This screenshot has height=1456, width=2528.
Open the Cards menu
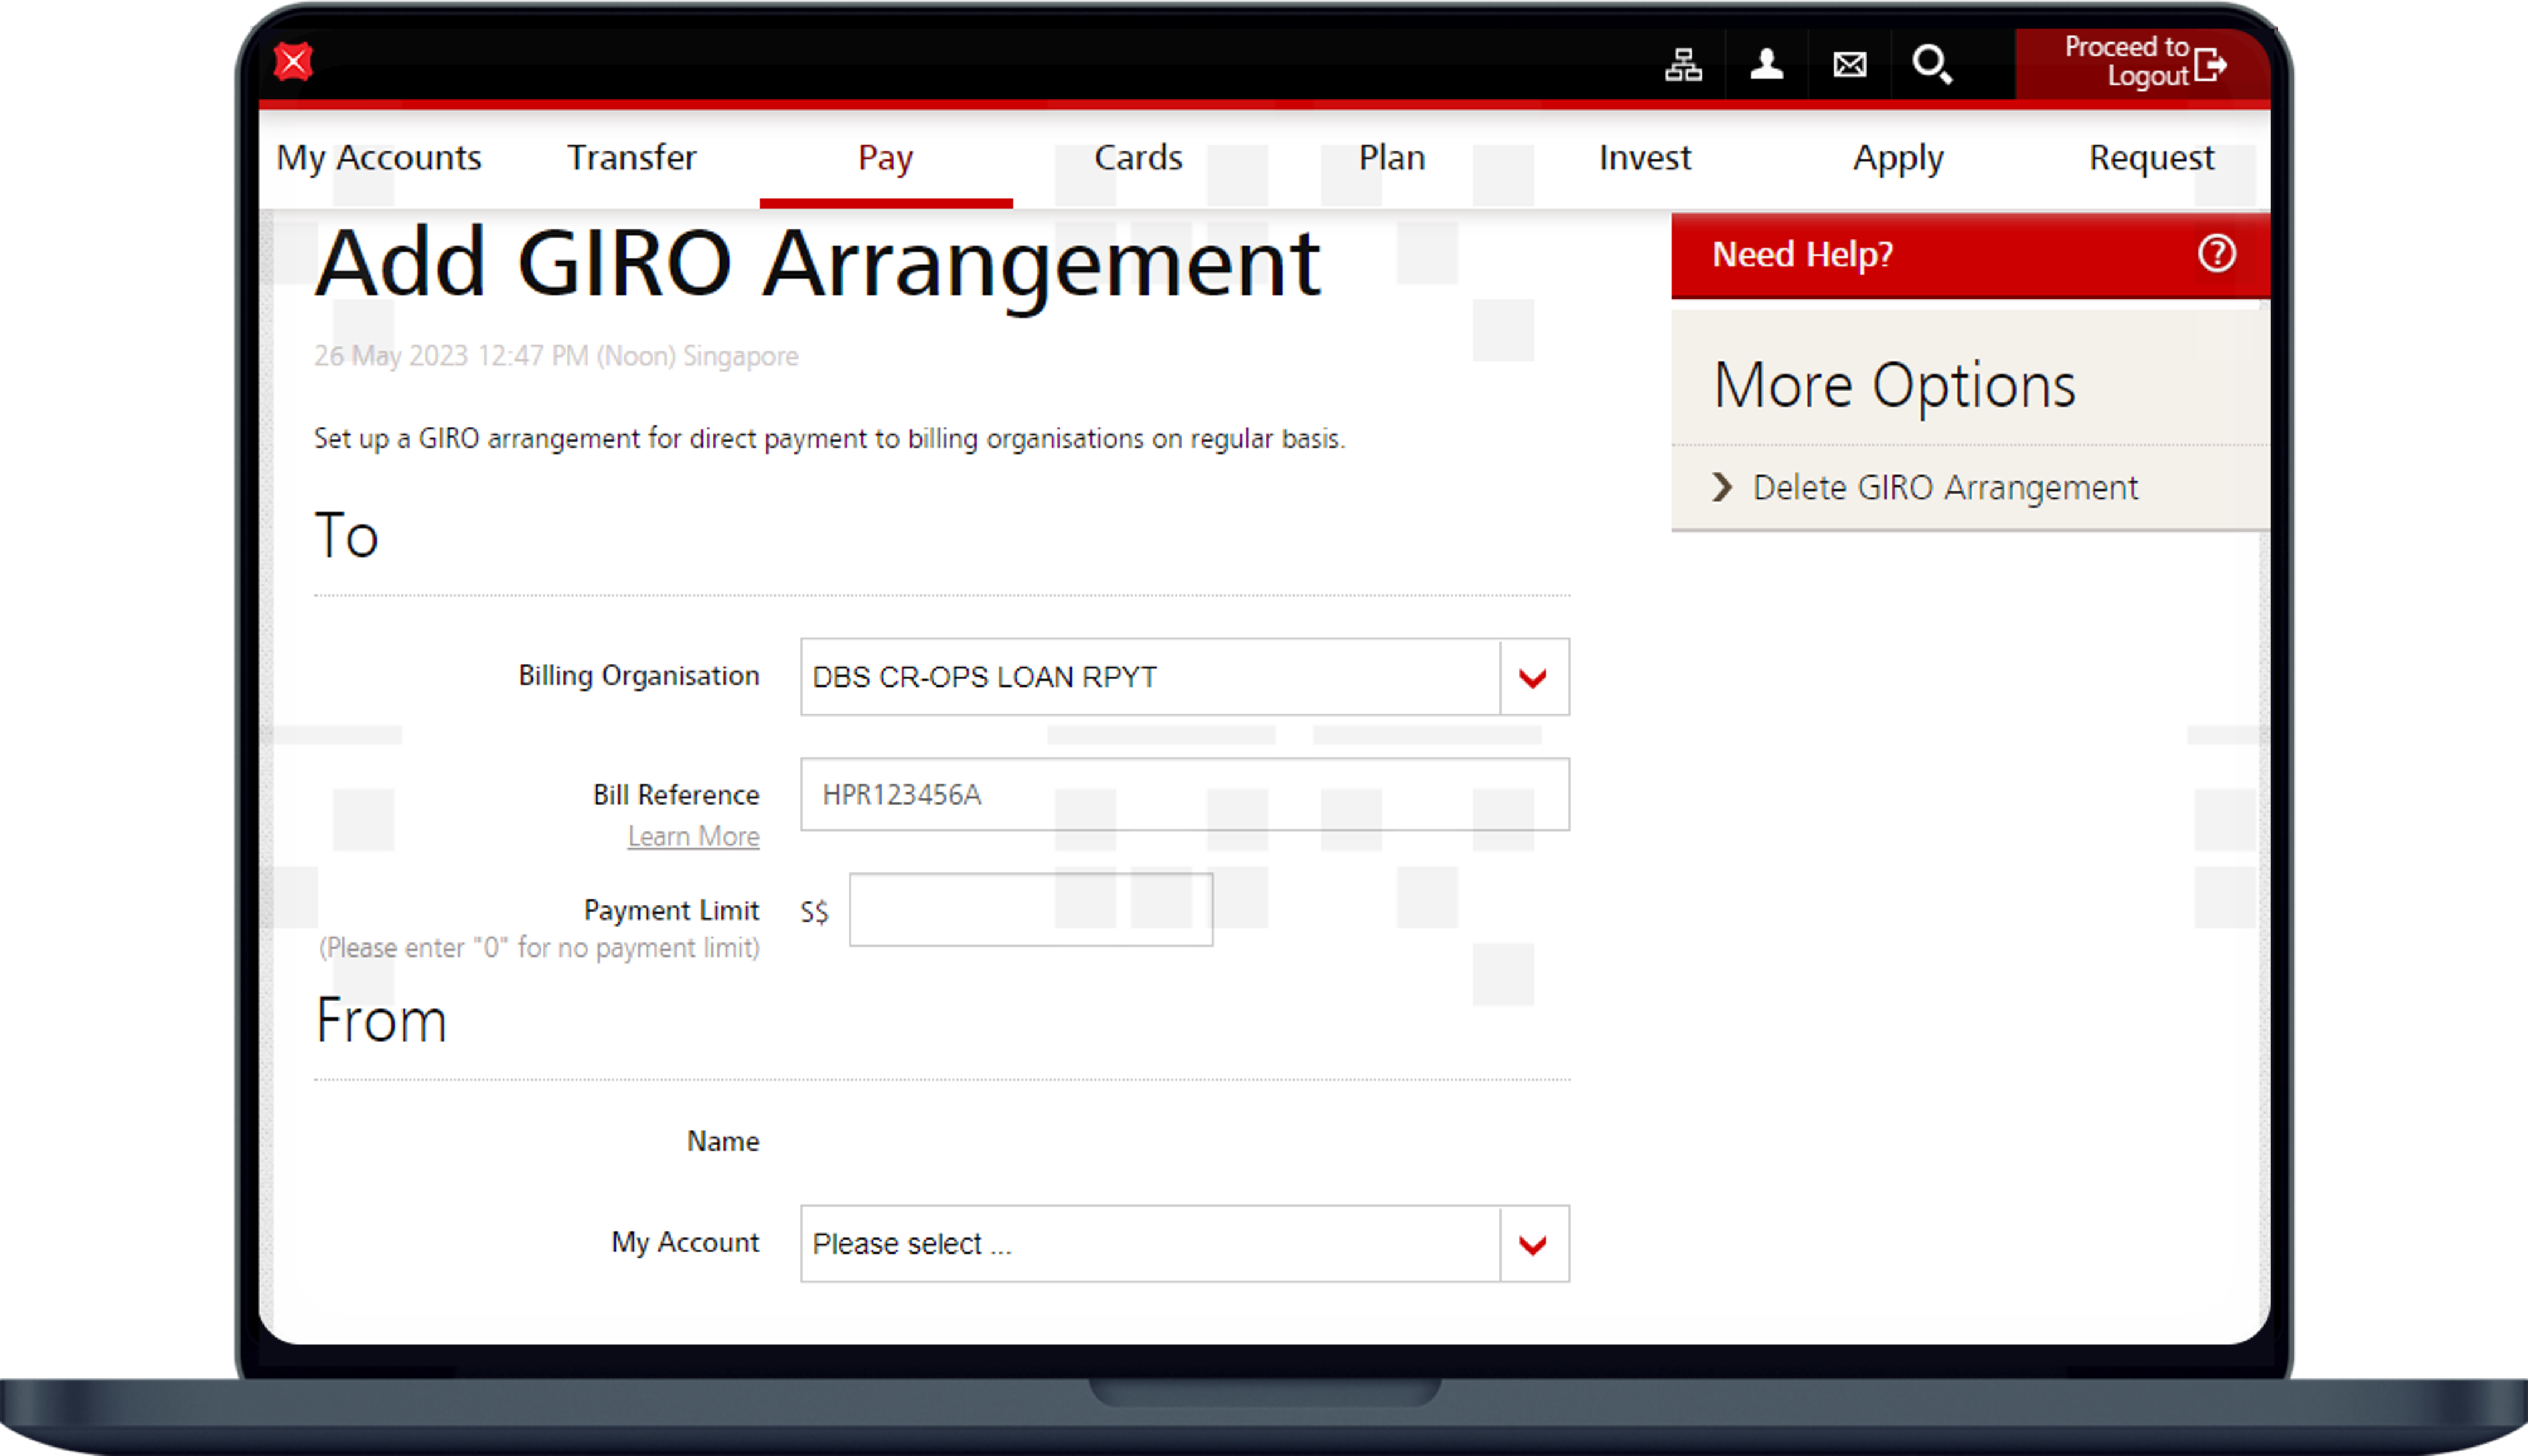[1138, 158]
